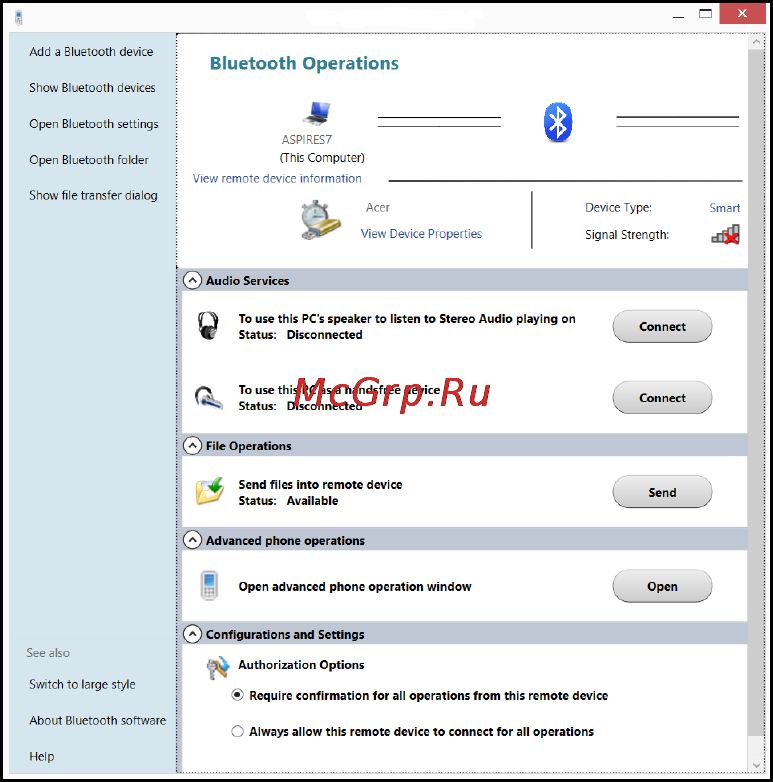Collapse the Audio Services section
Viewport: 773px width, 782px height.
pos(193,280)
